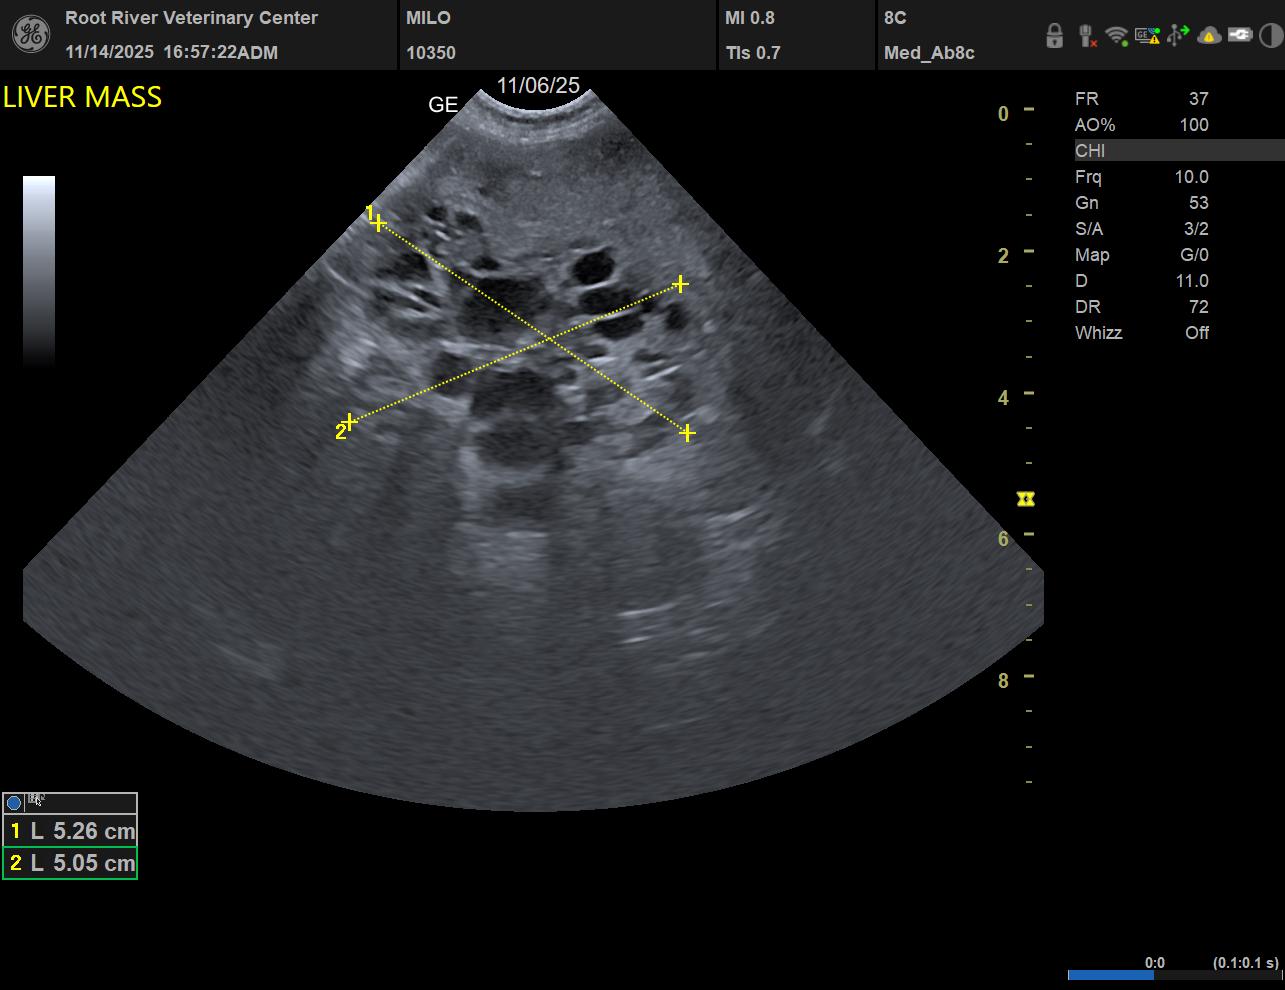Viewport: 1285px width, 990px height.
Task: Click the 8C probe label
Action: pyautogui.click(x=895, y=18)
